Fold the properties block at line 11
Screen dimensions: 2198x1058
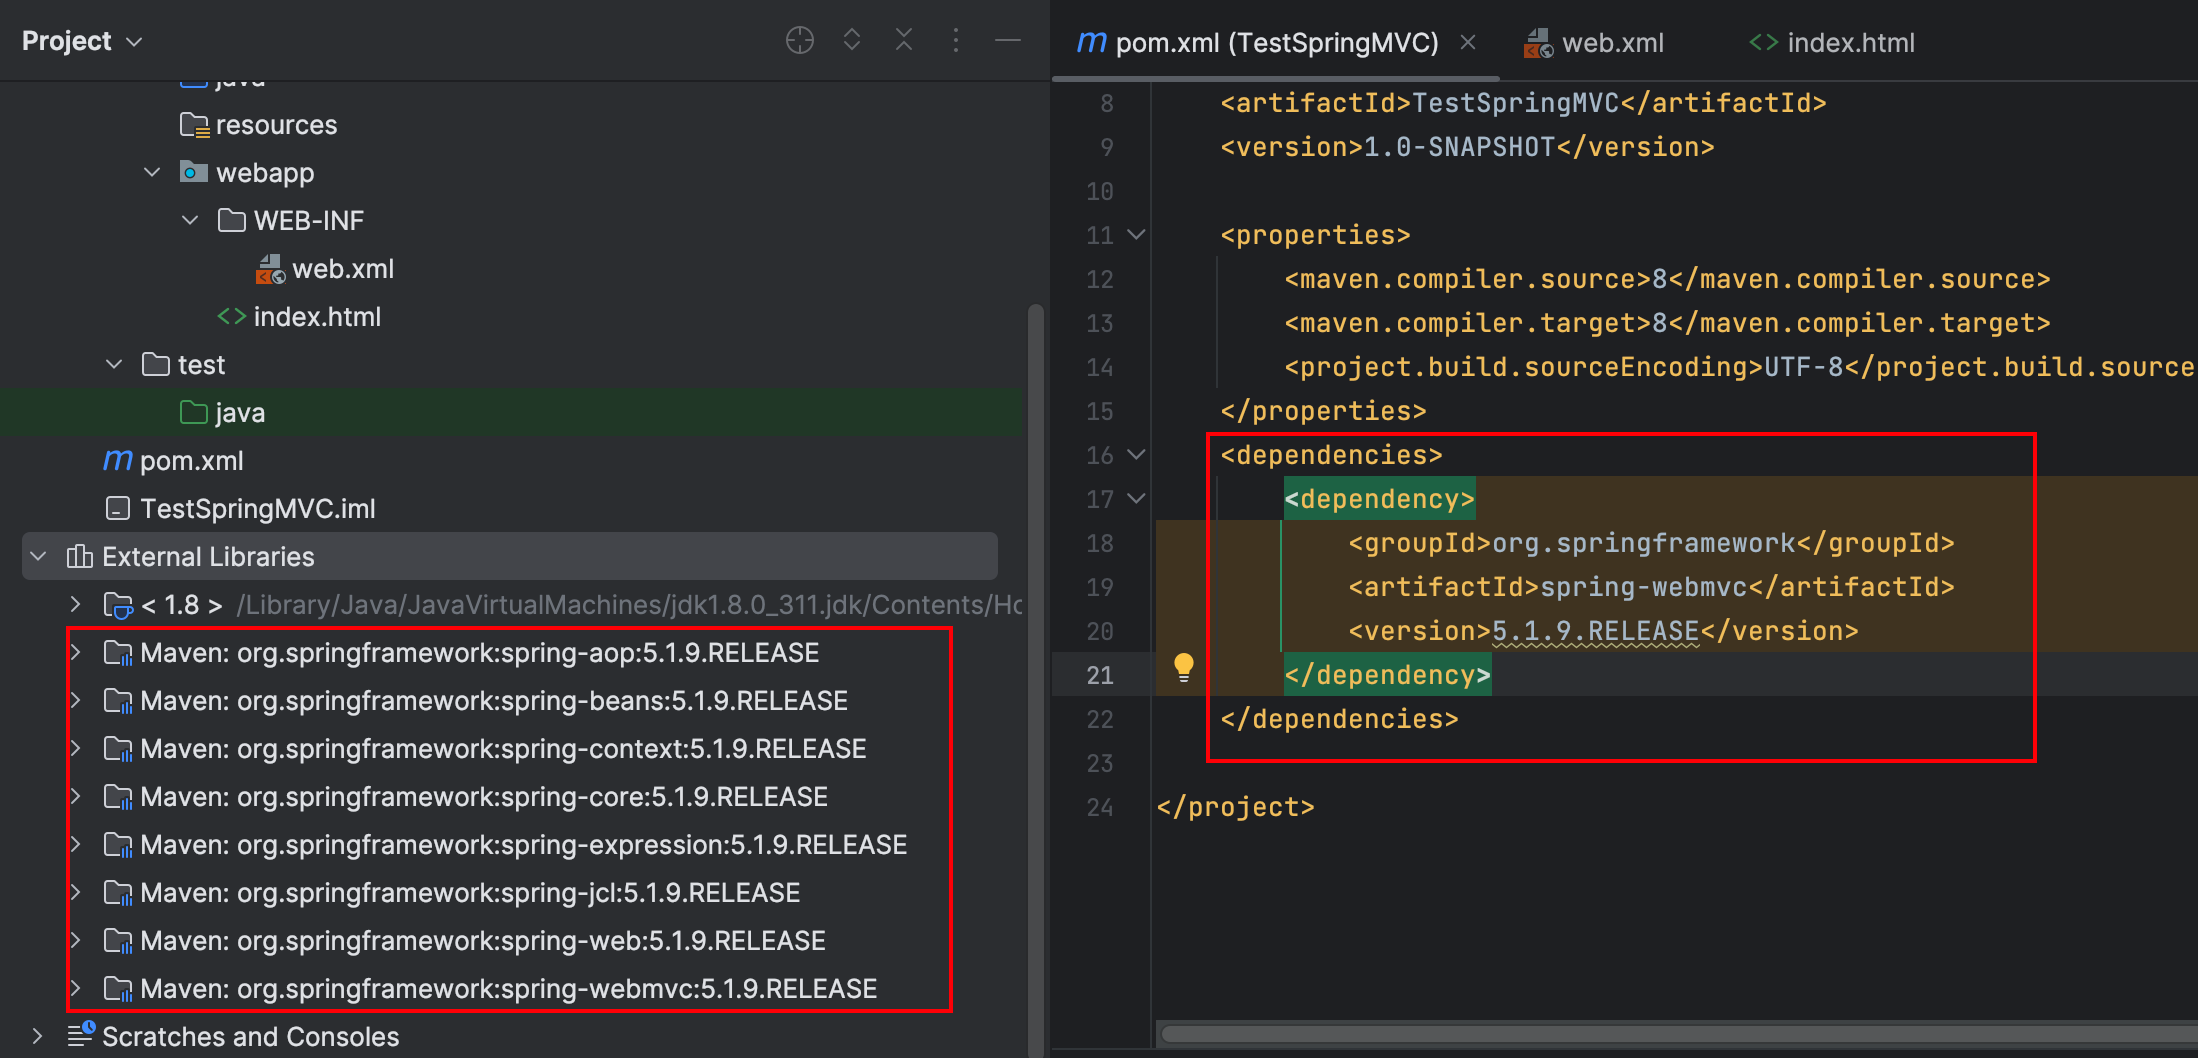pos(1136,235)
